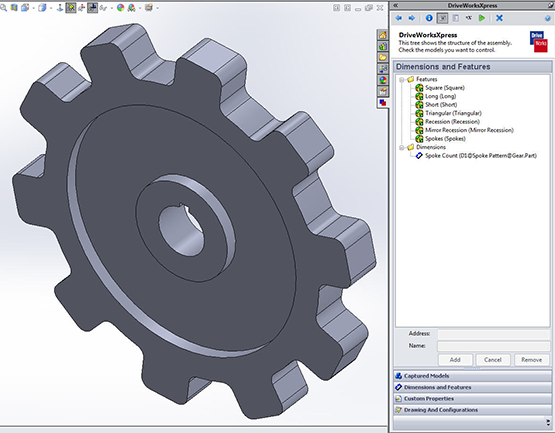The height and width of the screenshot is (433, 555).
Task: Pin the DriveWorksXpress task pane
Action: [x=550, y=5]
